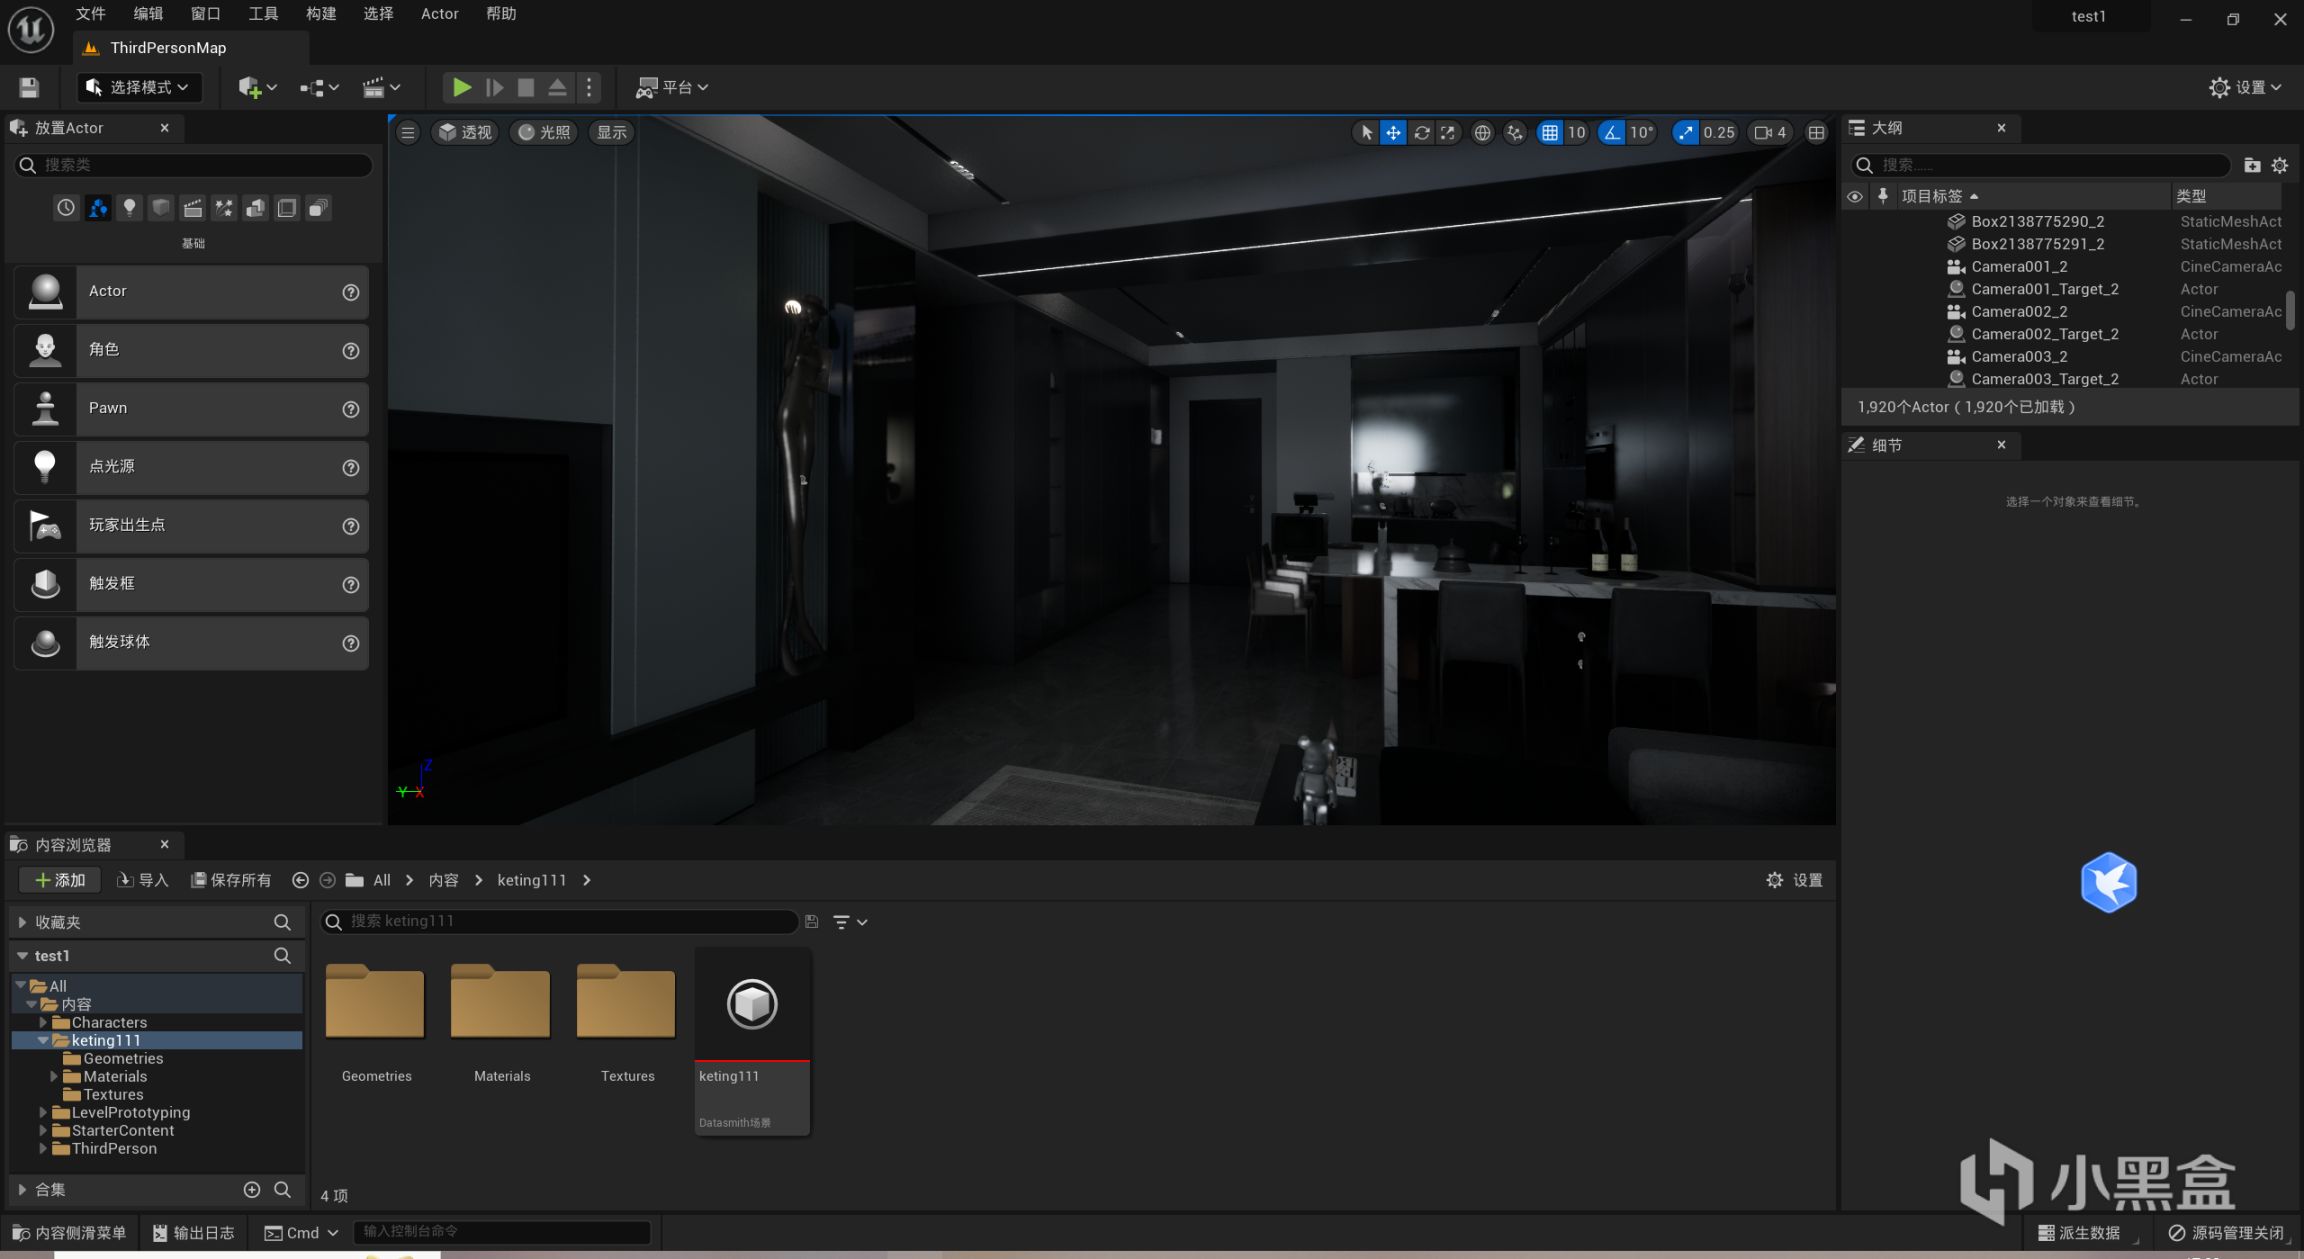Toggle grid snapping in viewport
The height and width of the screenshot is (1259, 2304).
coord(1549,133)
